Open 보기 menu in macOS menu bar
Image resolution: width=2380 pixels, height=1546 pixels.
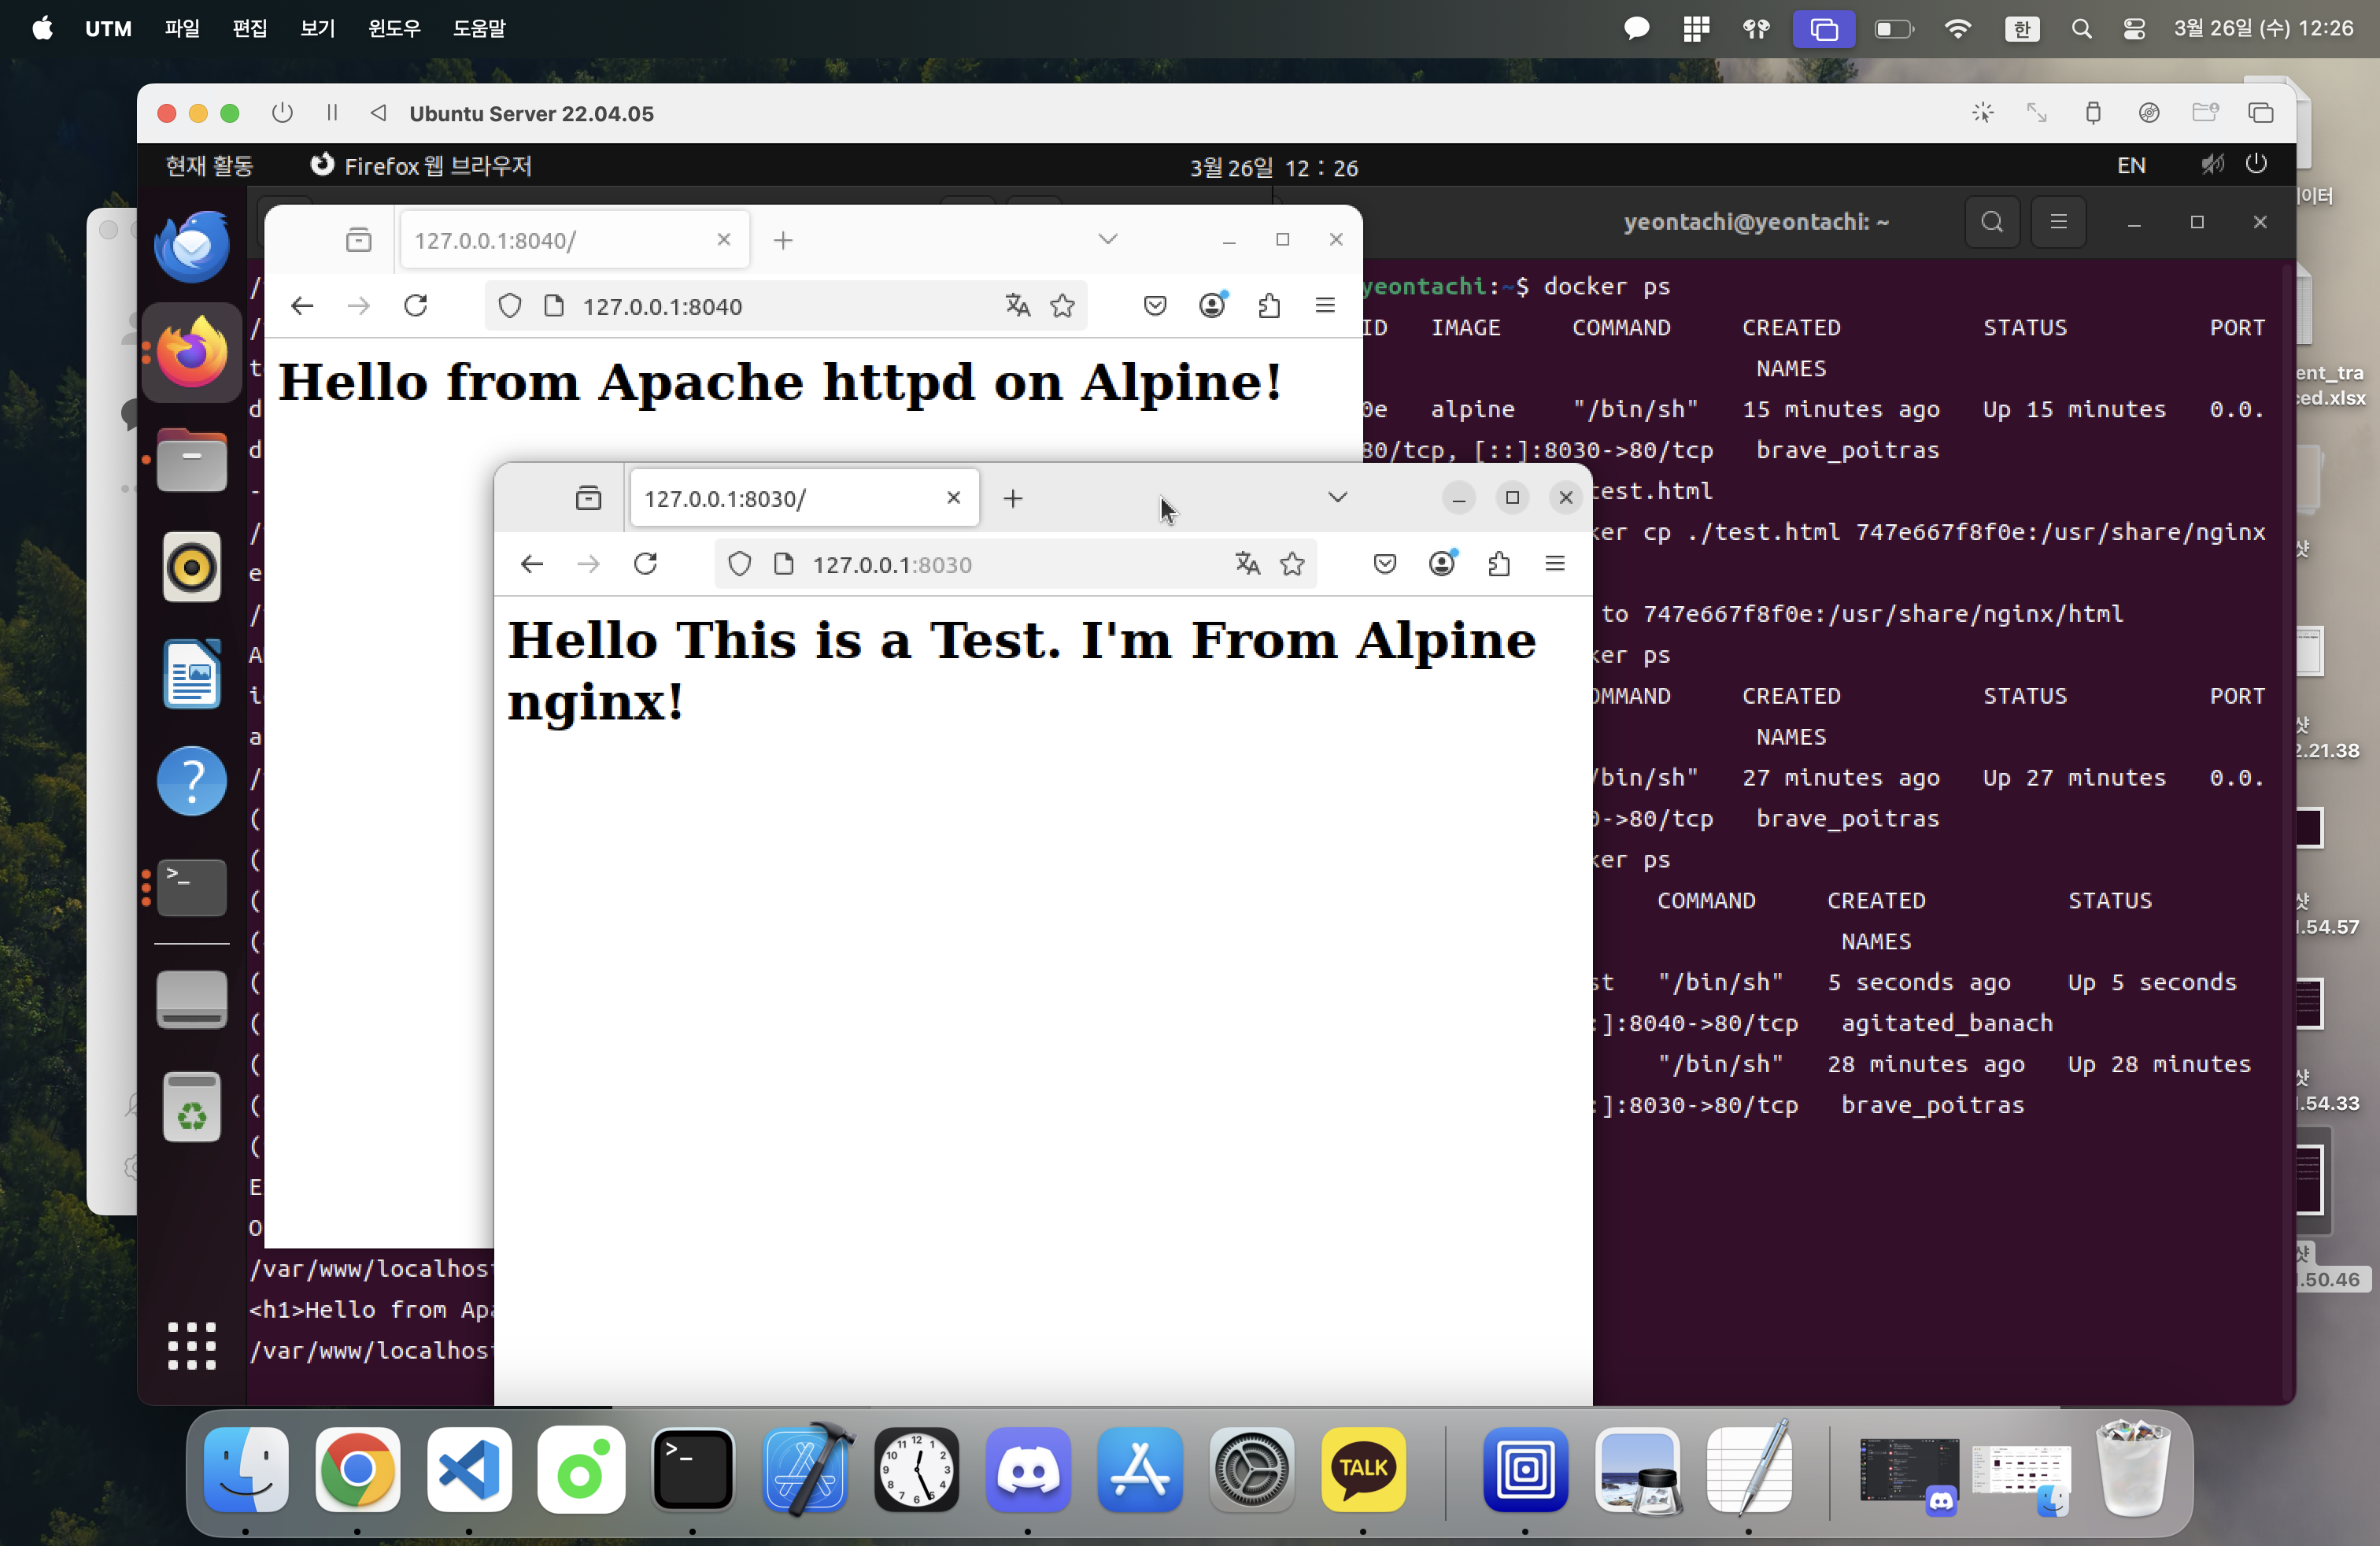click(318, 29)
